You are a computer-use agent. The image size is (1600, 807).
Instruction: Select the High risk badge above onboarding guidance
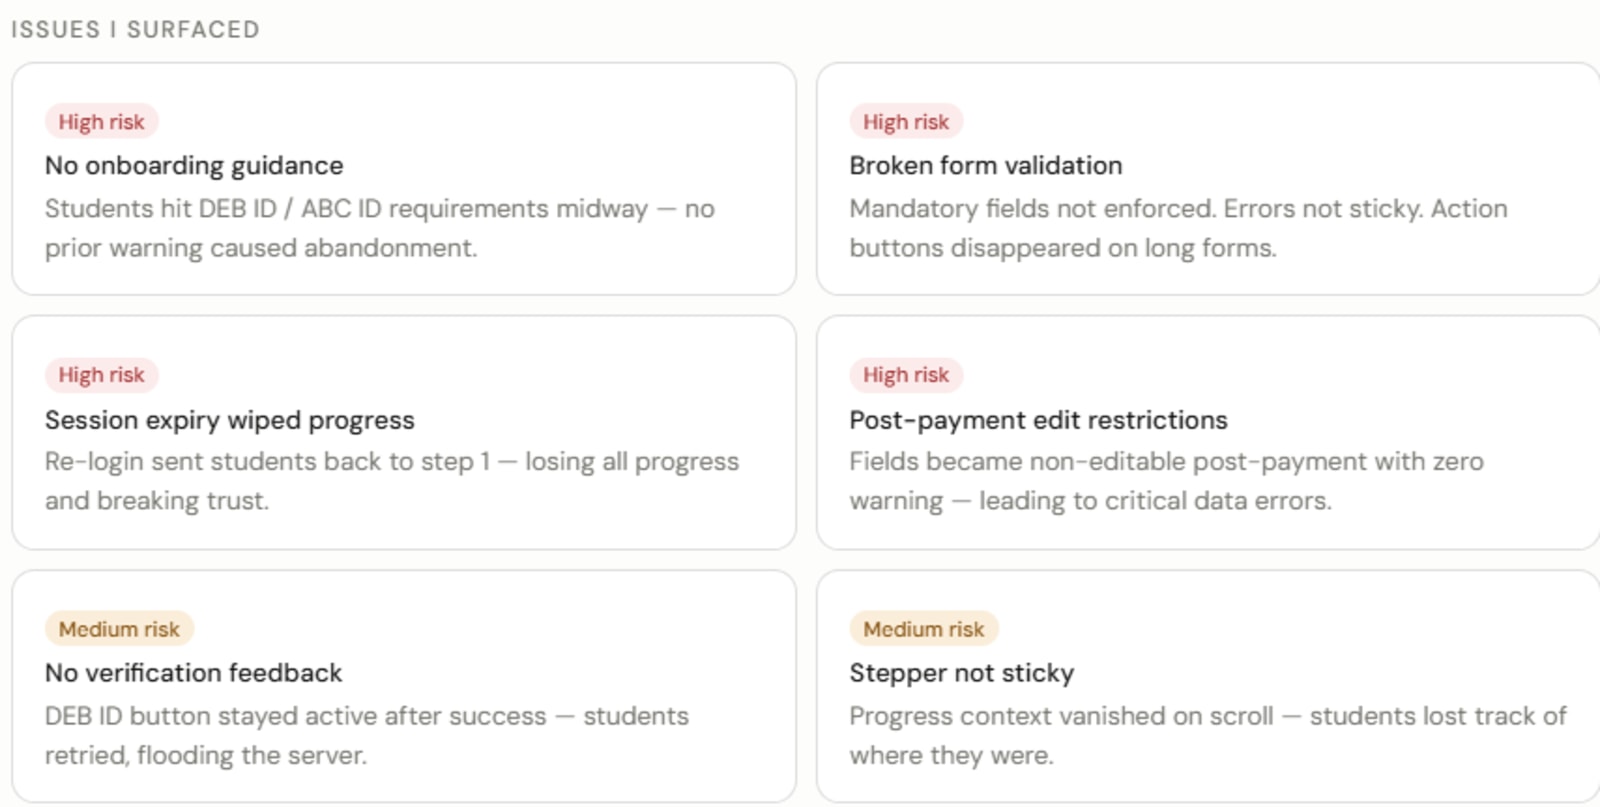pos(101,121)
